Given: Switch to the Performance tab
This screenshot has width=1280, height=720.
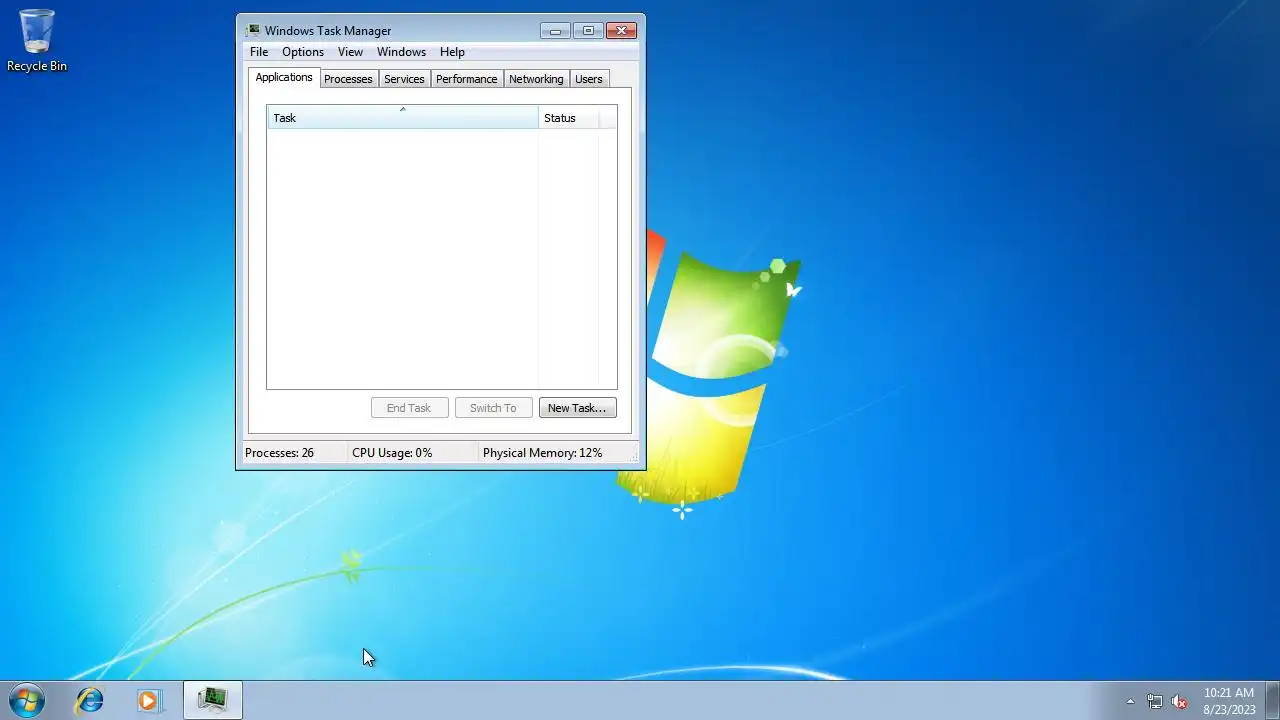Looking at the screenshot, I should click(x=466, y=79).
